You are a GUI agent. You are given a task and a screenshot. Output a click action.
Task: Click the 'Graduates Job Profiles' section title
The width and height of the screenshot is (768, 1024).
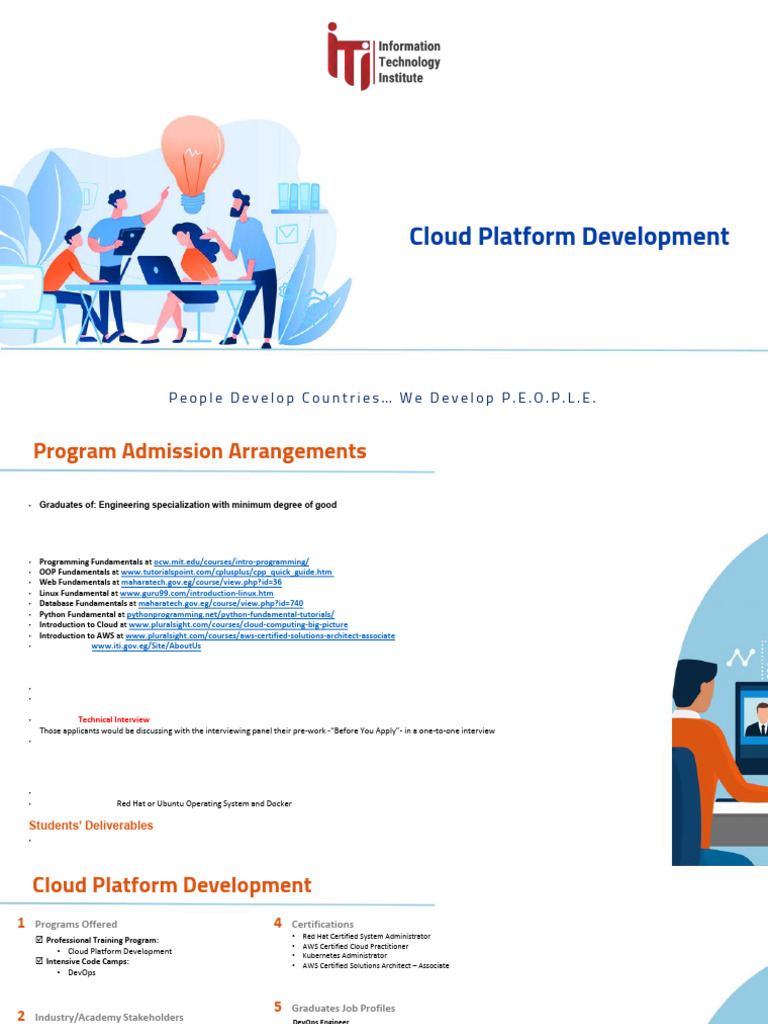pyautogui.click(x=344, y=1008)
